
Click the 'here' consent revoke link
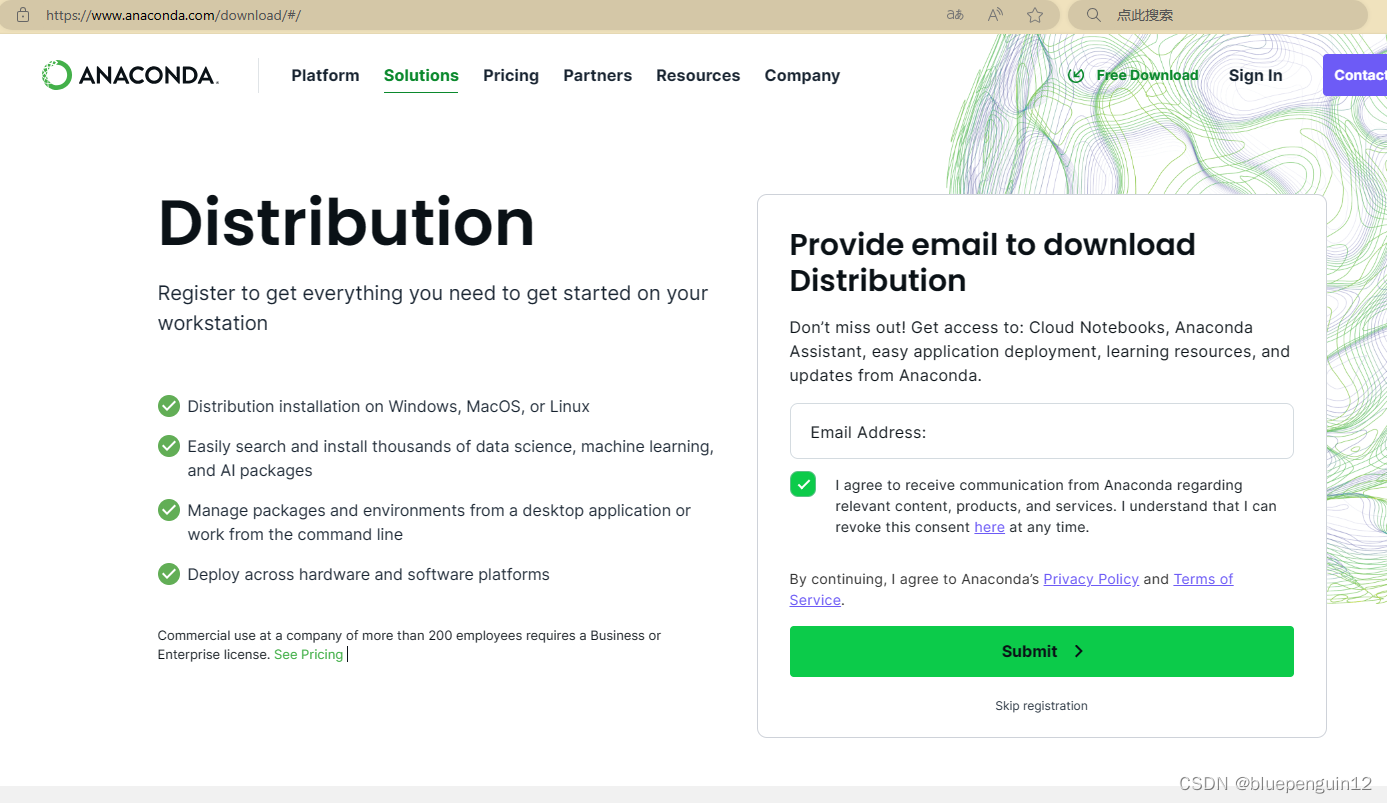pyautogui.click(x=989, y=527)
